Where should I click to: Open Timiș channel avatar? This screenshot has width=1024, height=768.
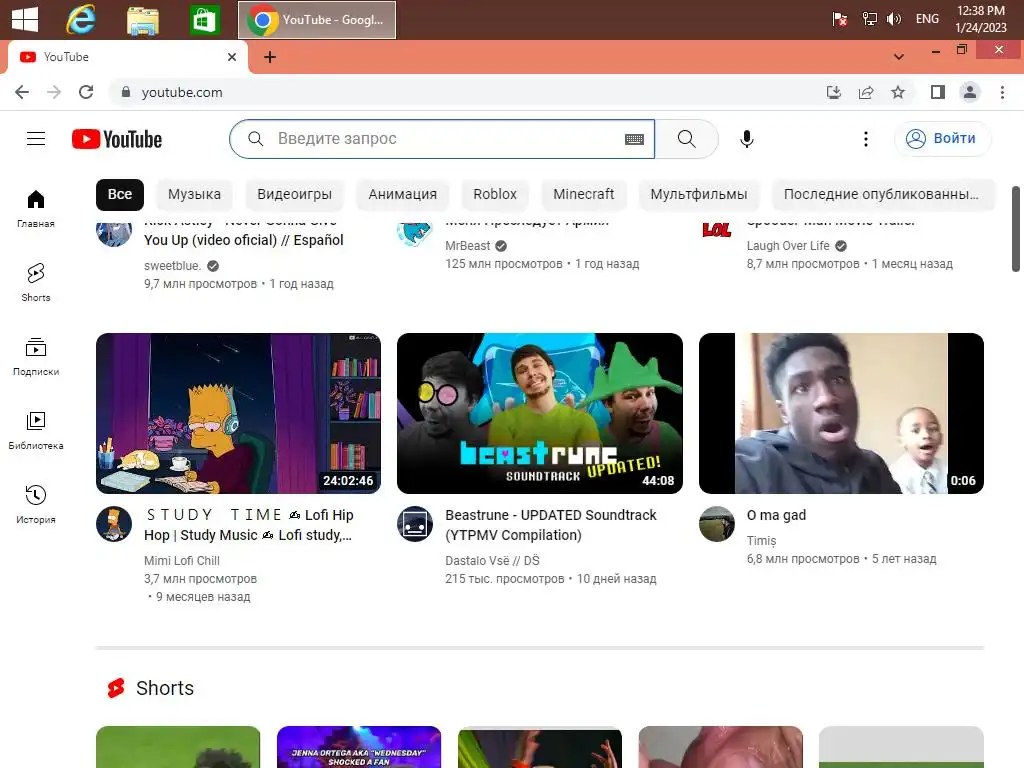716,524
